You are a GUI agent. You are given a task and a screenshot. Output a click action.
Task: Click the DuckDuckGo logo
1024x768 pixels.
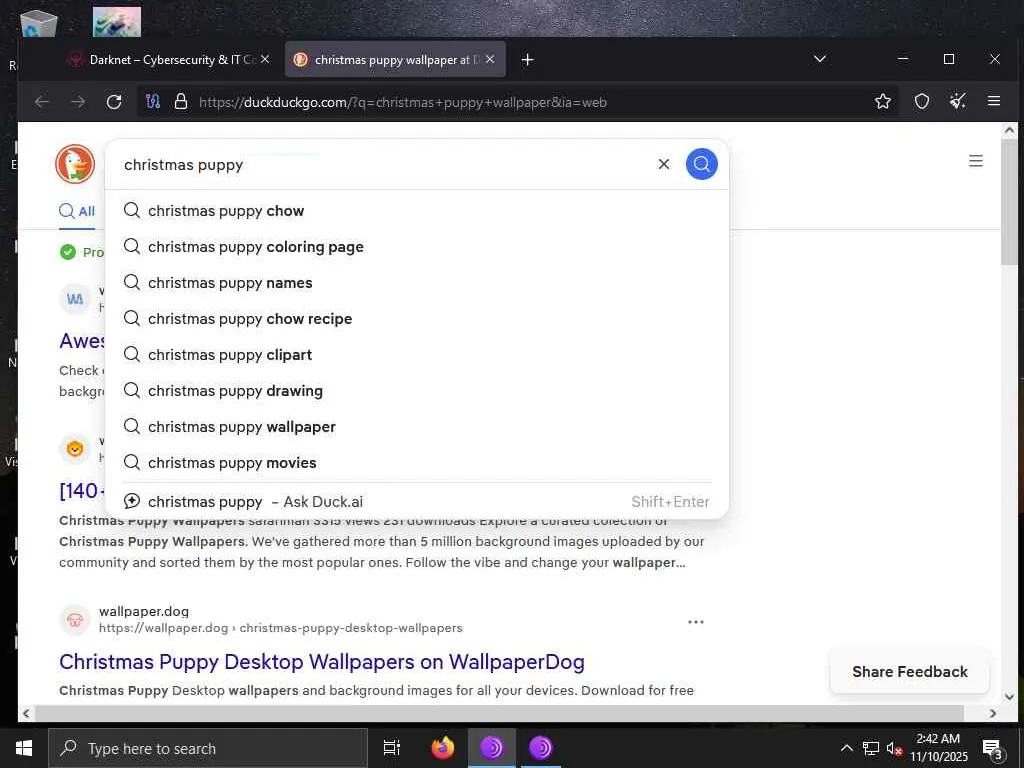pyautogui.click(x=75, y=164)
